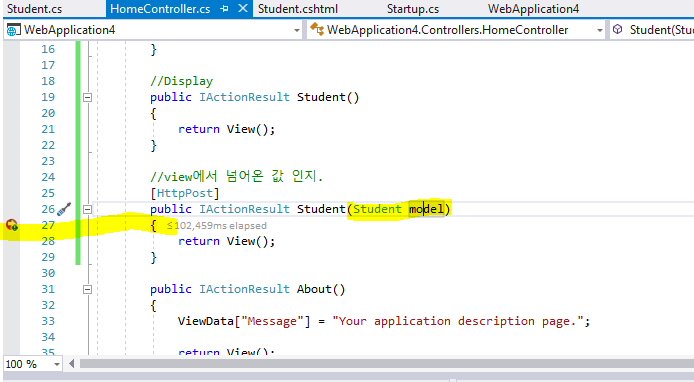Image resolution: width=694 pixels, height=382 pixels.
Task: Open the 100 % zoom dropdown
Action: pyautogui.click(x=57, y=364)
